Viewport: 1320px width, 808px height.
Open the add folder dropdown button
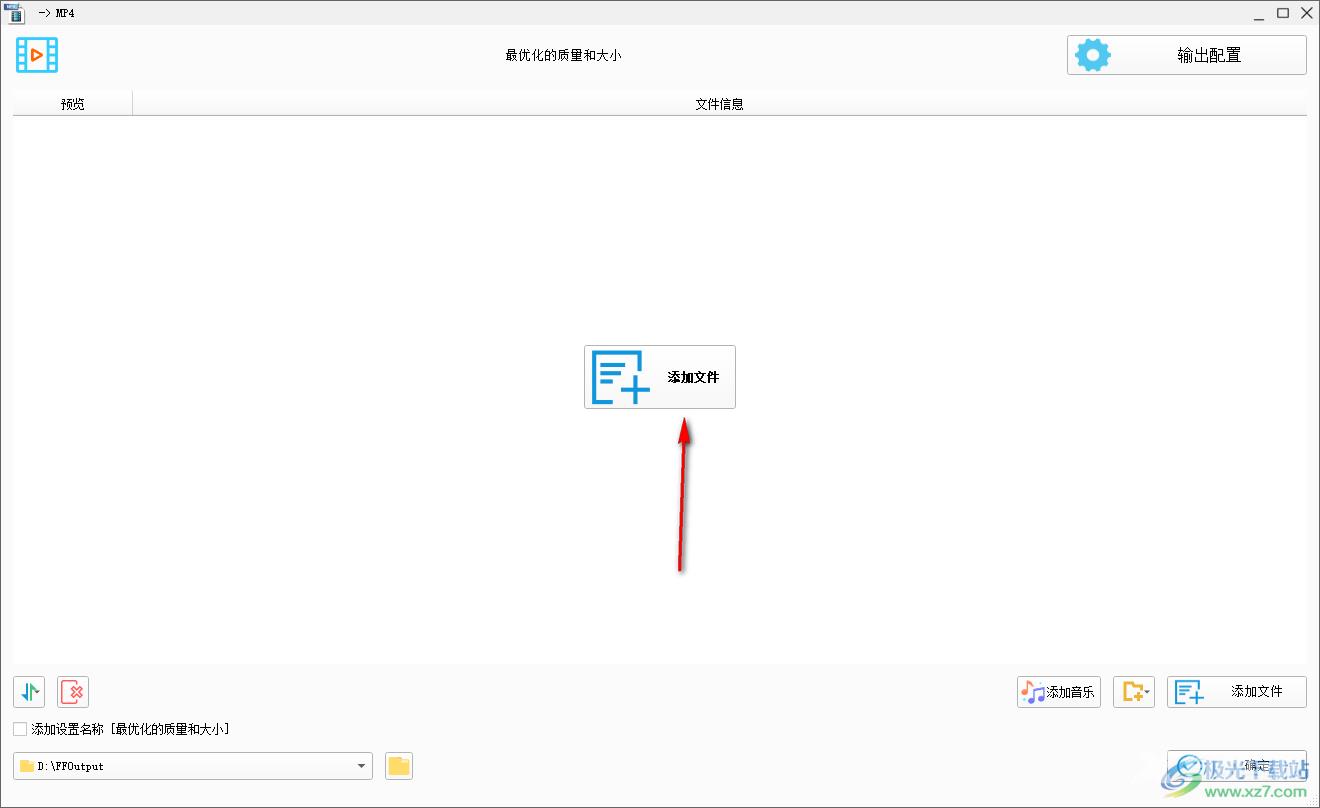coord(1134,692)
